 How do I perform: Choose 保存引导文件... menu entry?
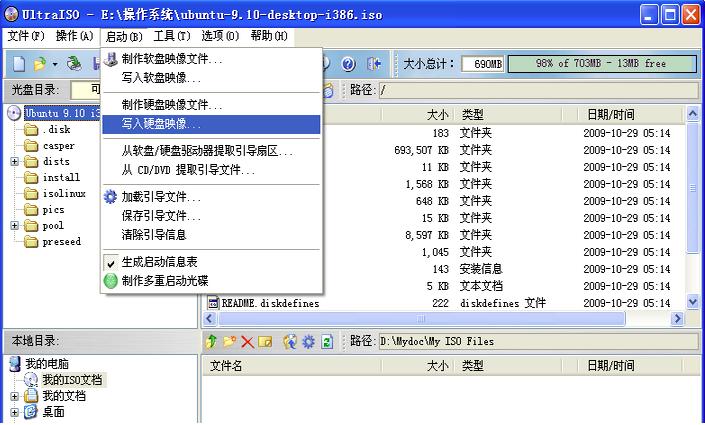(211, 216)
